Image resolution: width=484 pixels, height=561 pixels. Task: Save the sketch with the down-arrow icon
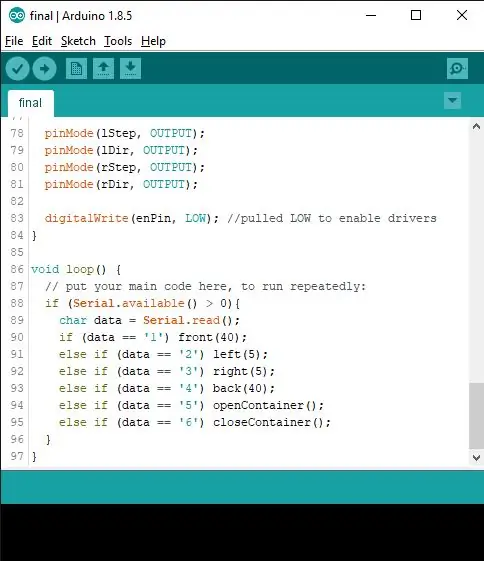tap(130, 68)
